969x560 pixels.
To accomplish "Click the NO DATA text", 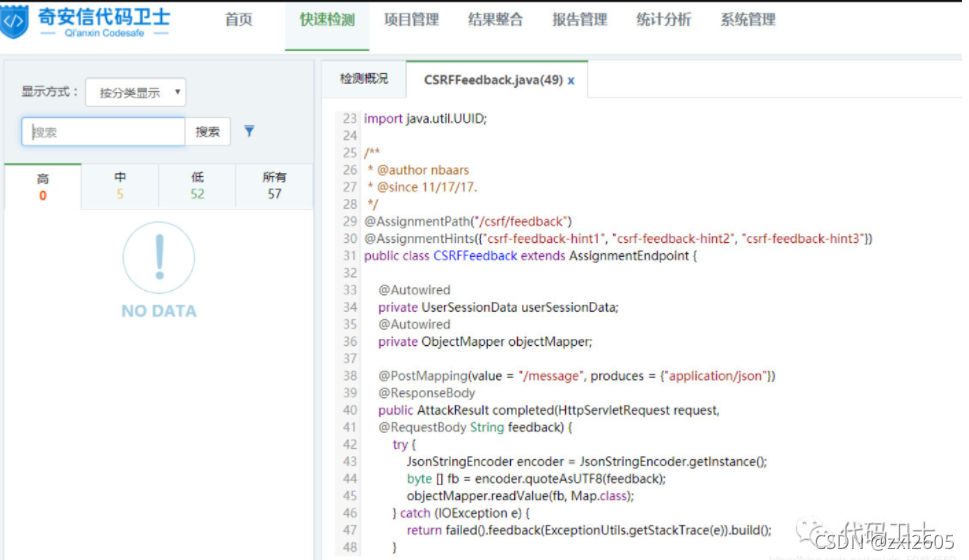I will [x=159, y=311].
